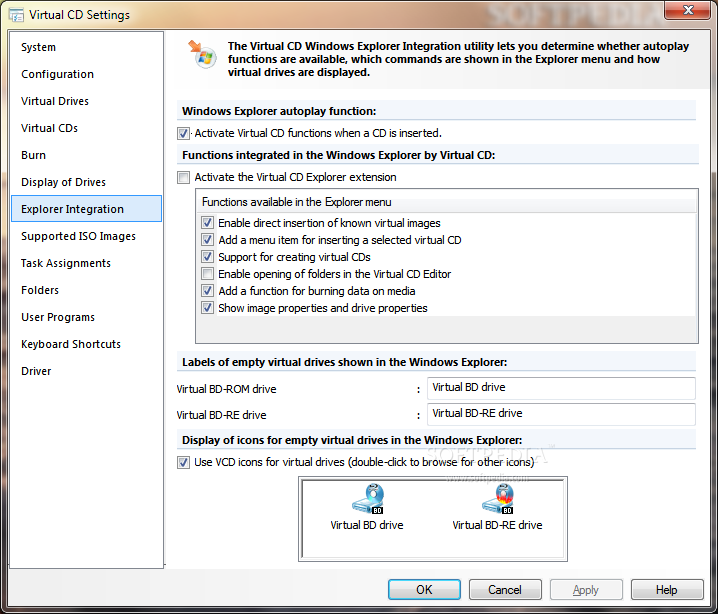Screen dimensions: 718x614
Task: Toggle Activate Virtual CD functions on CD insert
Action: 183,133
